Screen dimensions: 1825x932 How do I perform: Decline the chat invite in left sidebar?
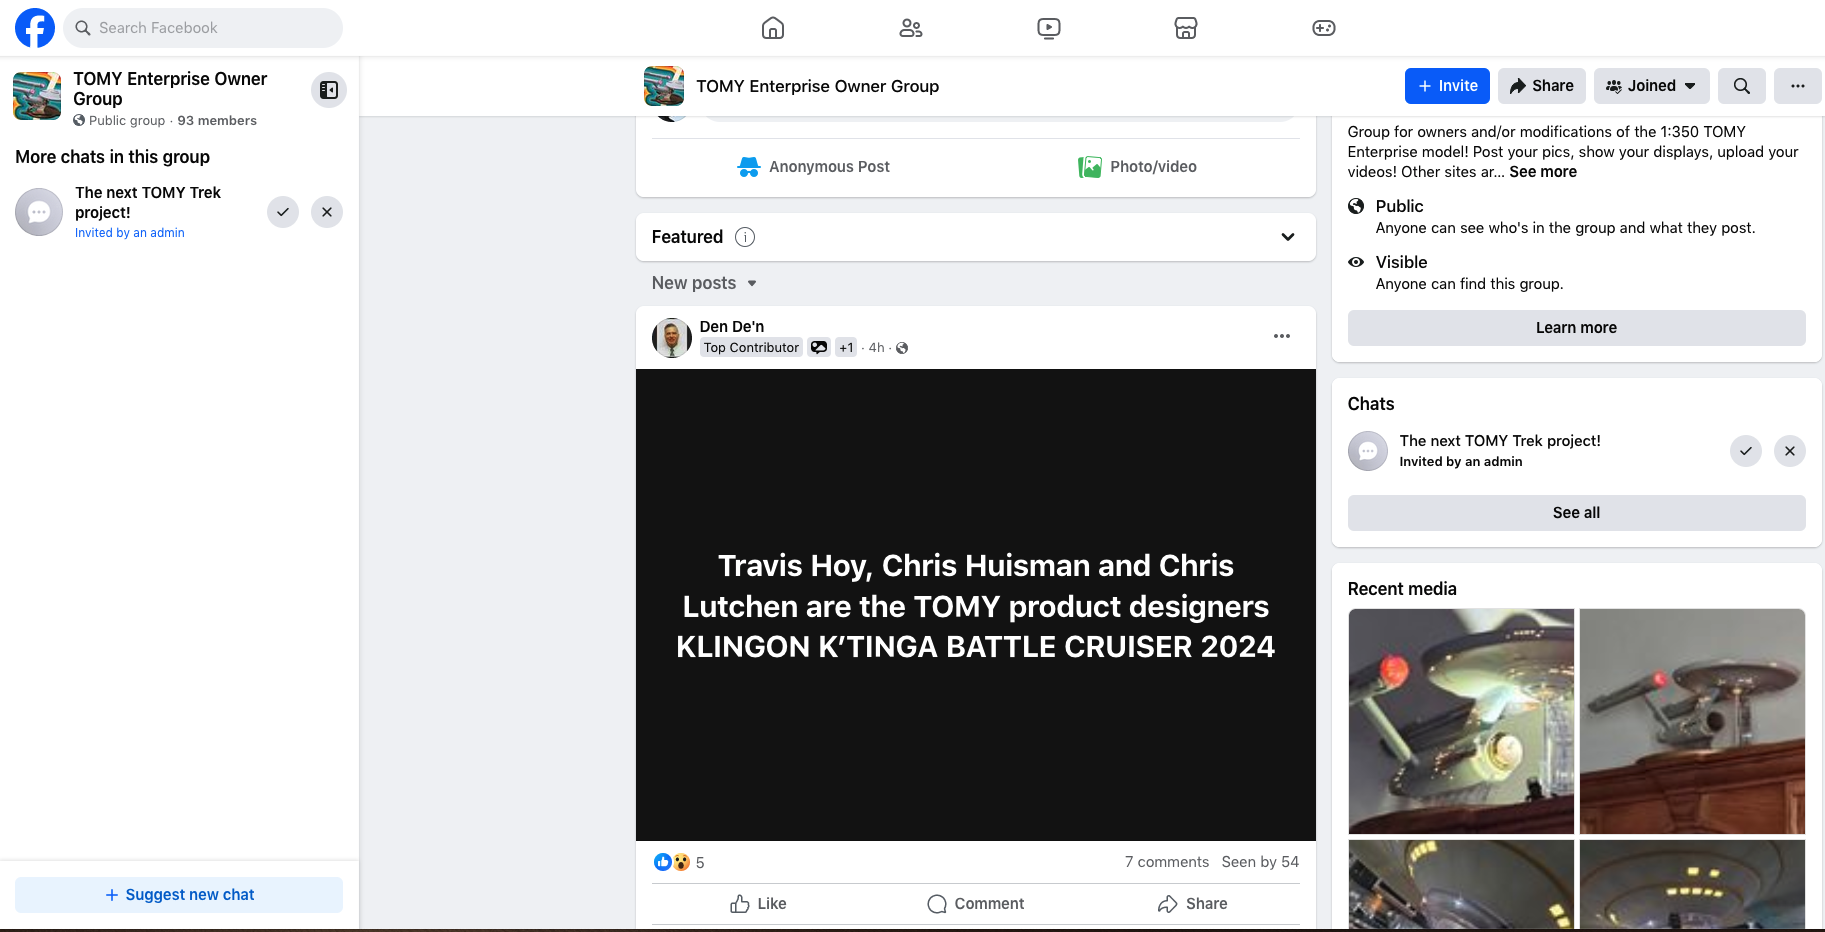pos(327,212)
